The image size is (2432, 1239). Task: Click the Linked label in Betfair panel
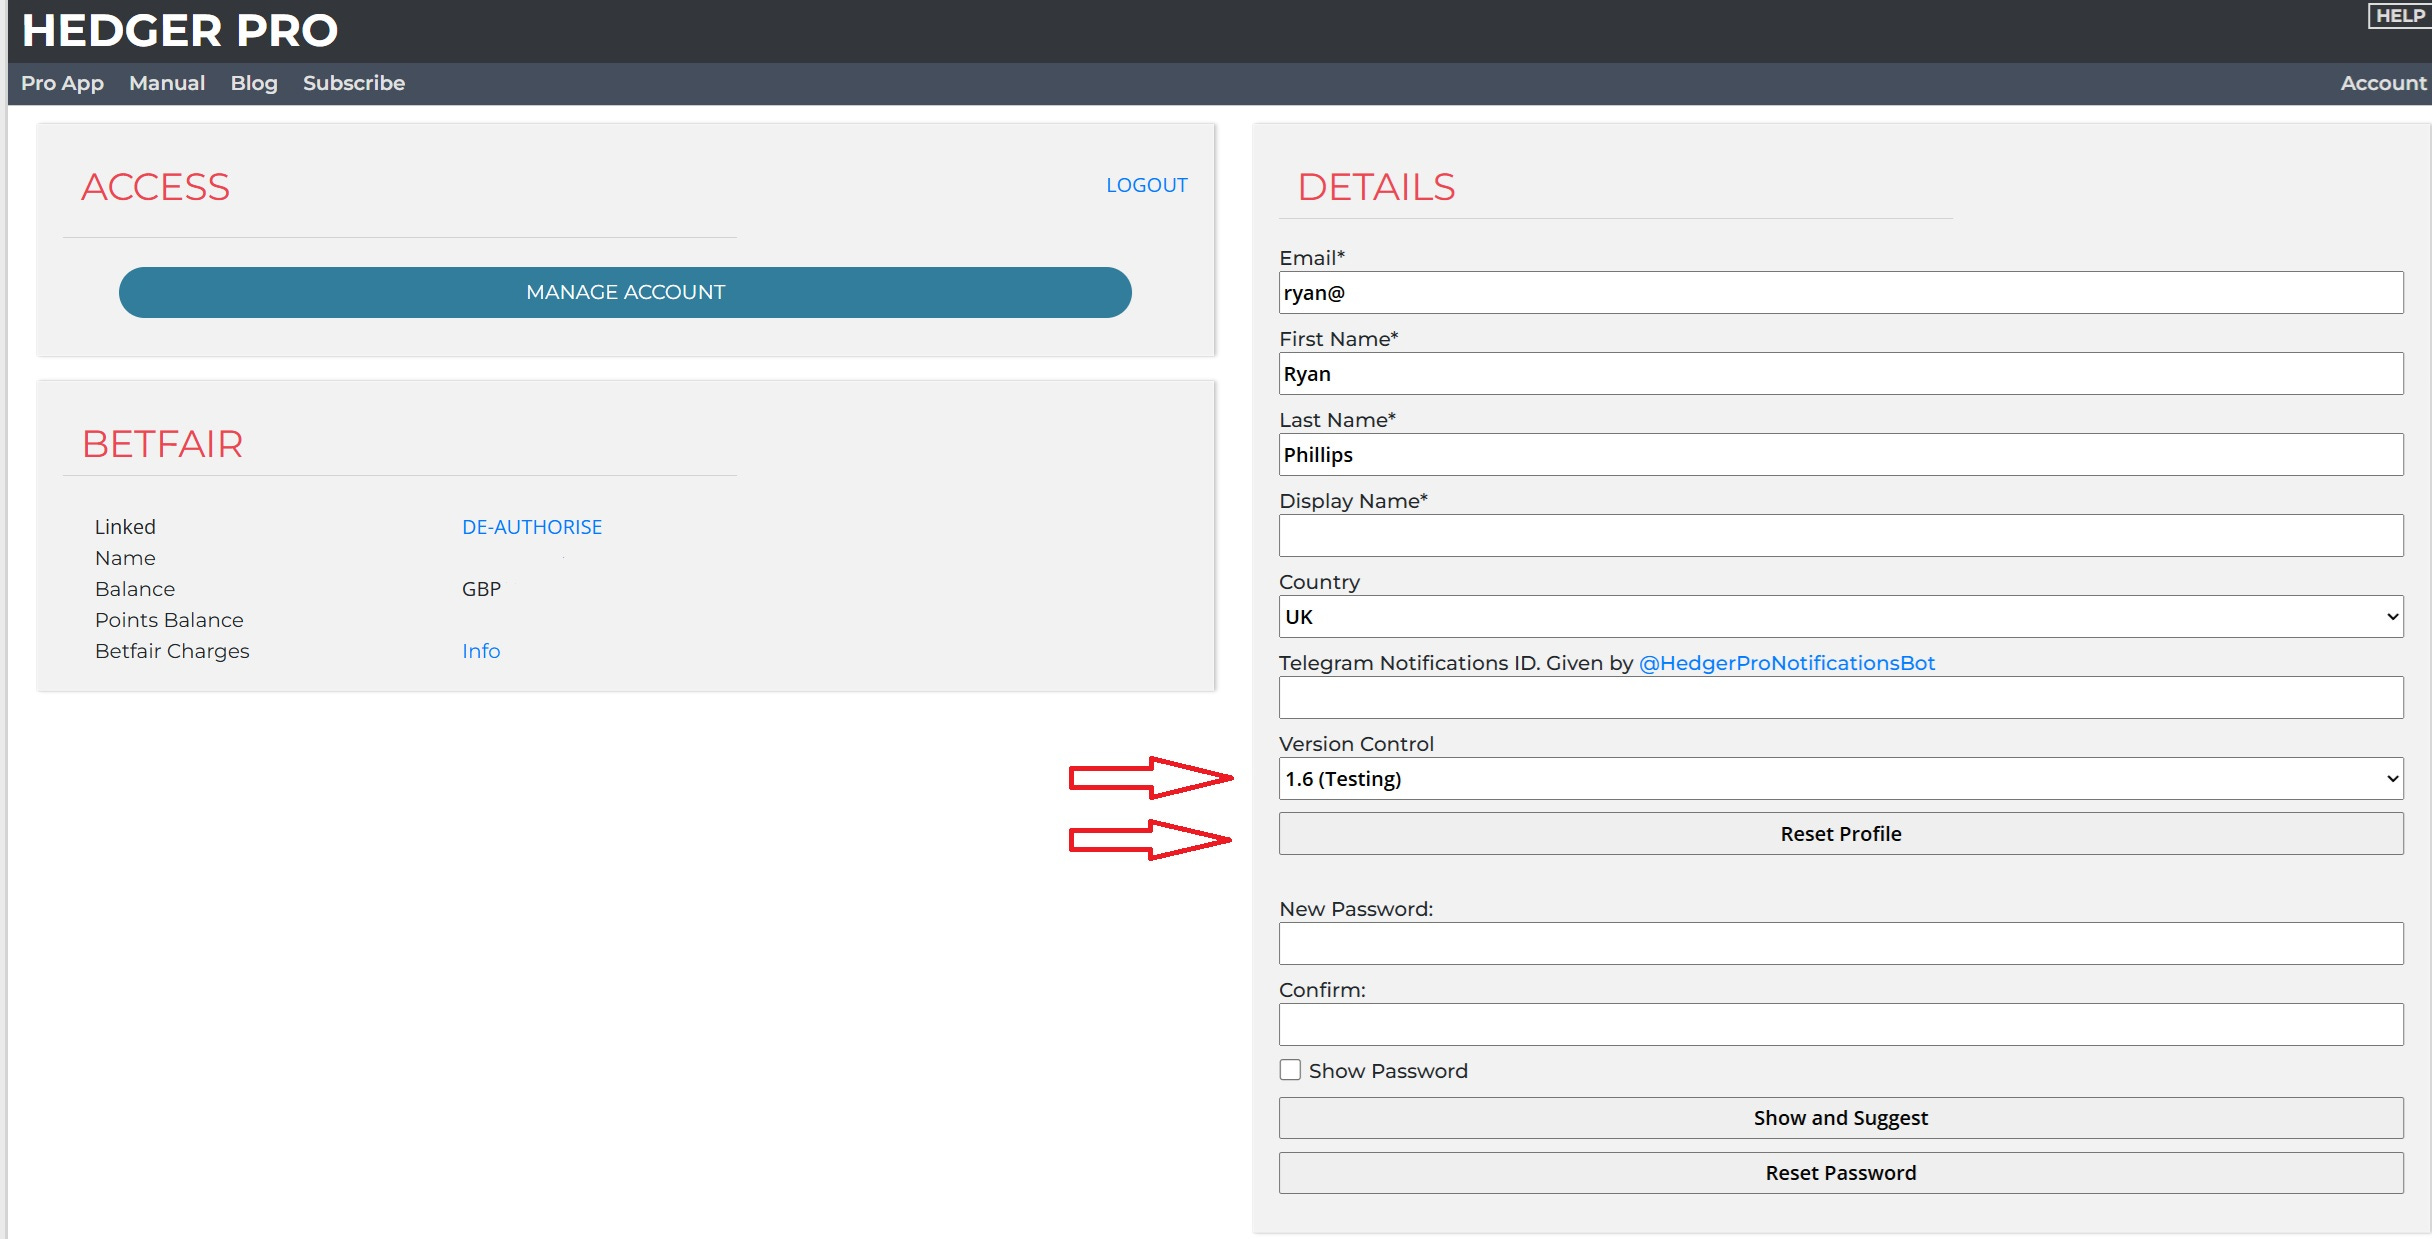coord(125,527)
